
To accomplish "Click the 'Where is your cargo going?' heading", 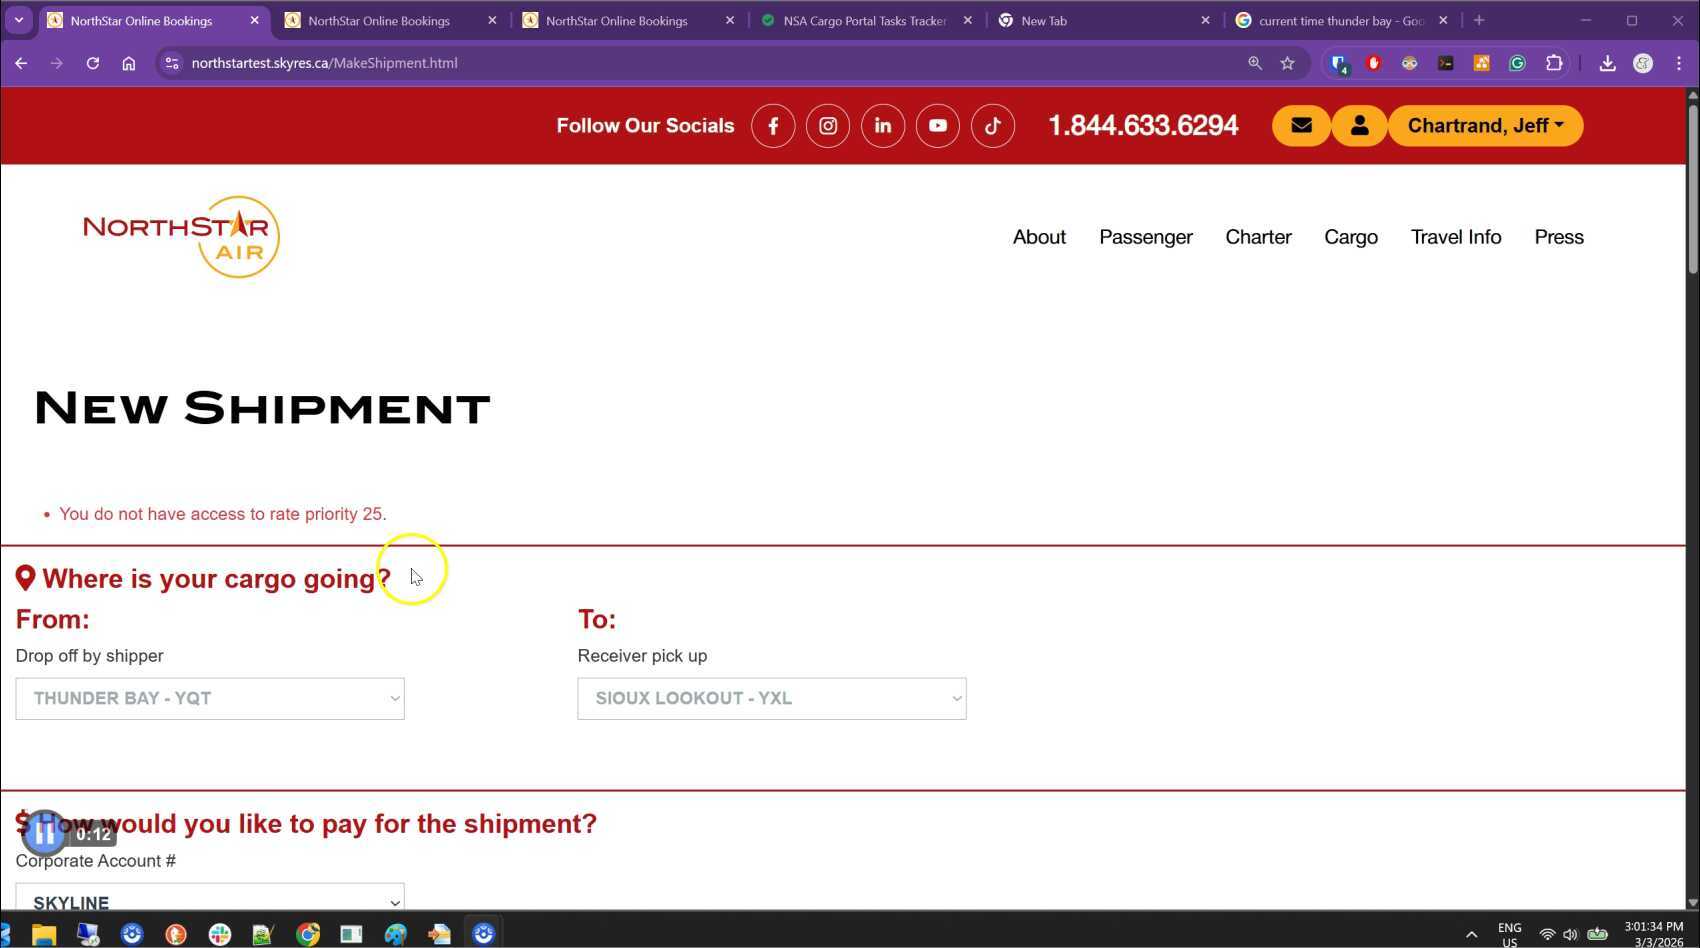I will pyautogui.click(x=216, y=579).
